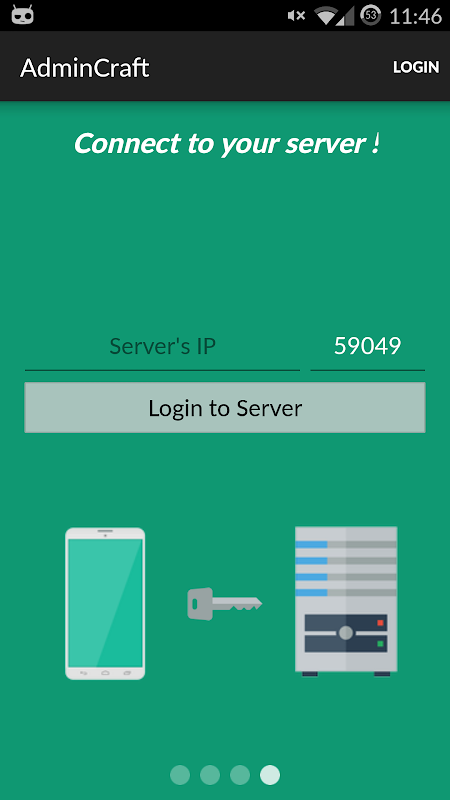Switch to the second page indicator dot
The image size is (450, 800).
pos(210,774)
